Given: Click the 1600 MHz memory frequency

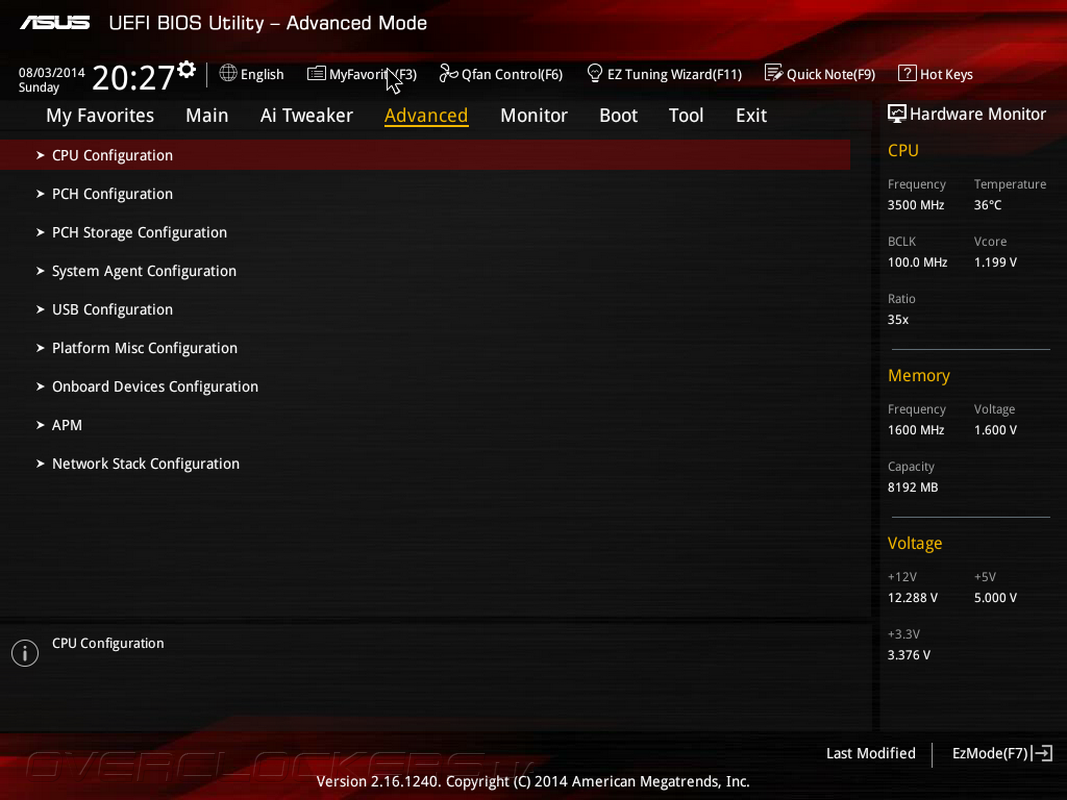Looking at the screenshot, I should 915,430.
